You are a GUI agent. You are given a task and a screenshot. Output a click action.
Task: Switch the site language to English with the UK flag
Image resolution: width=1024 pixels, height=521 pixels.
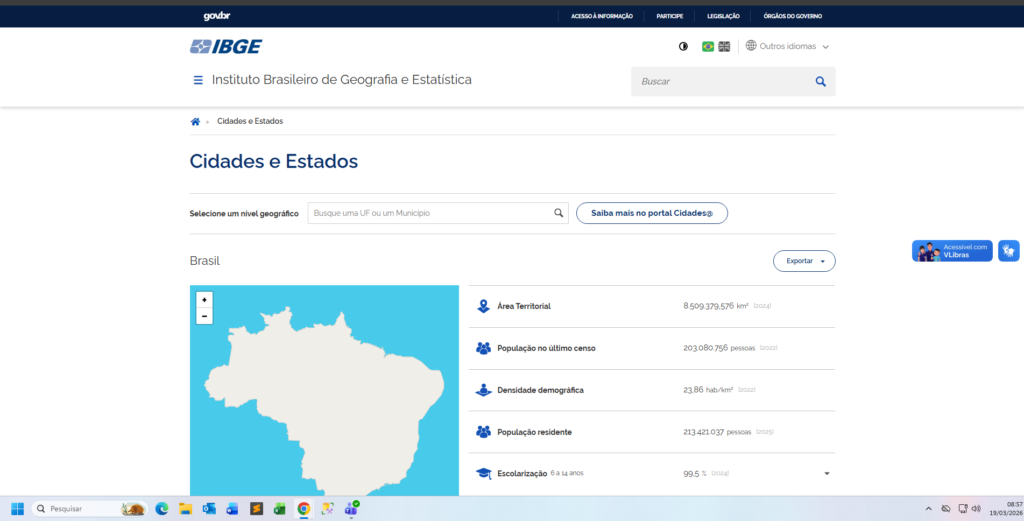(724, 46)
